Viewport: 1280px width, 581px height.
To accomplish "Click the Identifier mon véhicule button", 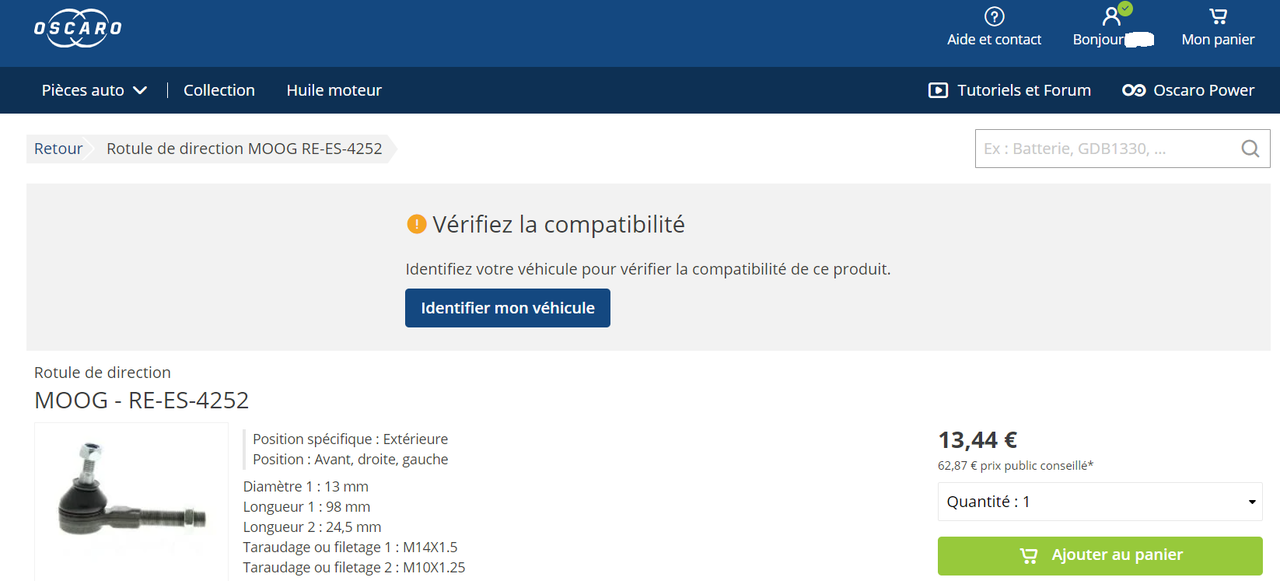I will point(507,308).
